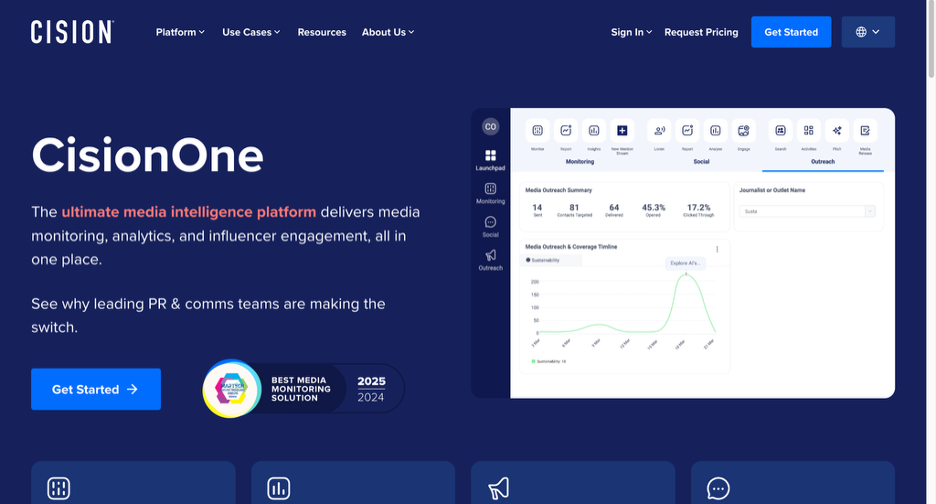Image resolution: width=936 pixels, height=504 pixels.
Task: Click the megaphone icon on third bottom card
Action: click(498, 488)
